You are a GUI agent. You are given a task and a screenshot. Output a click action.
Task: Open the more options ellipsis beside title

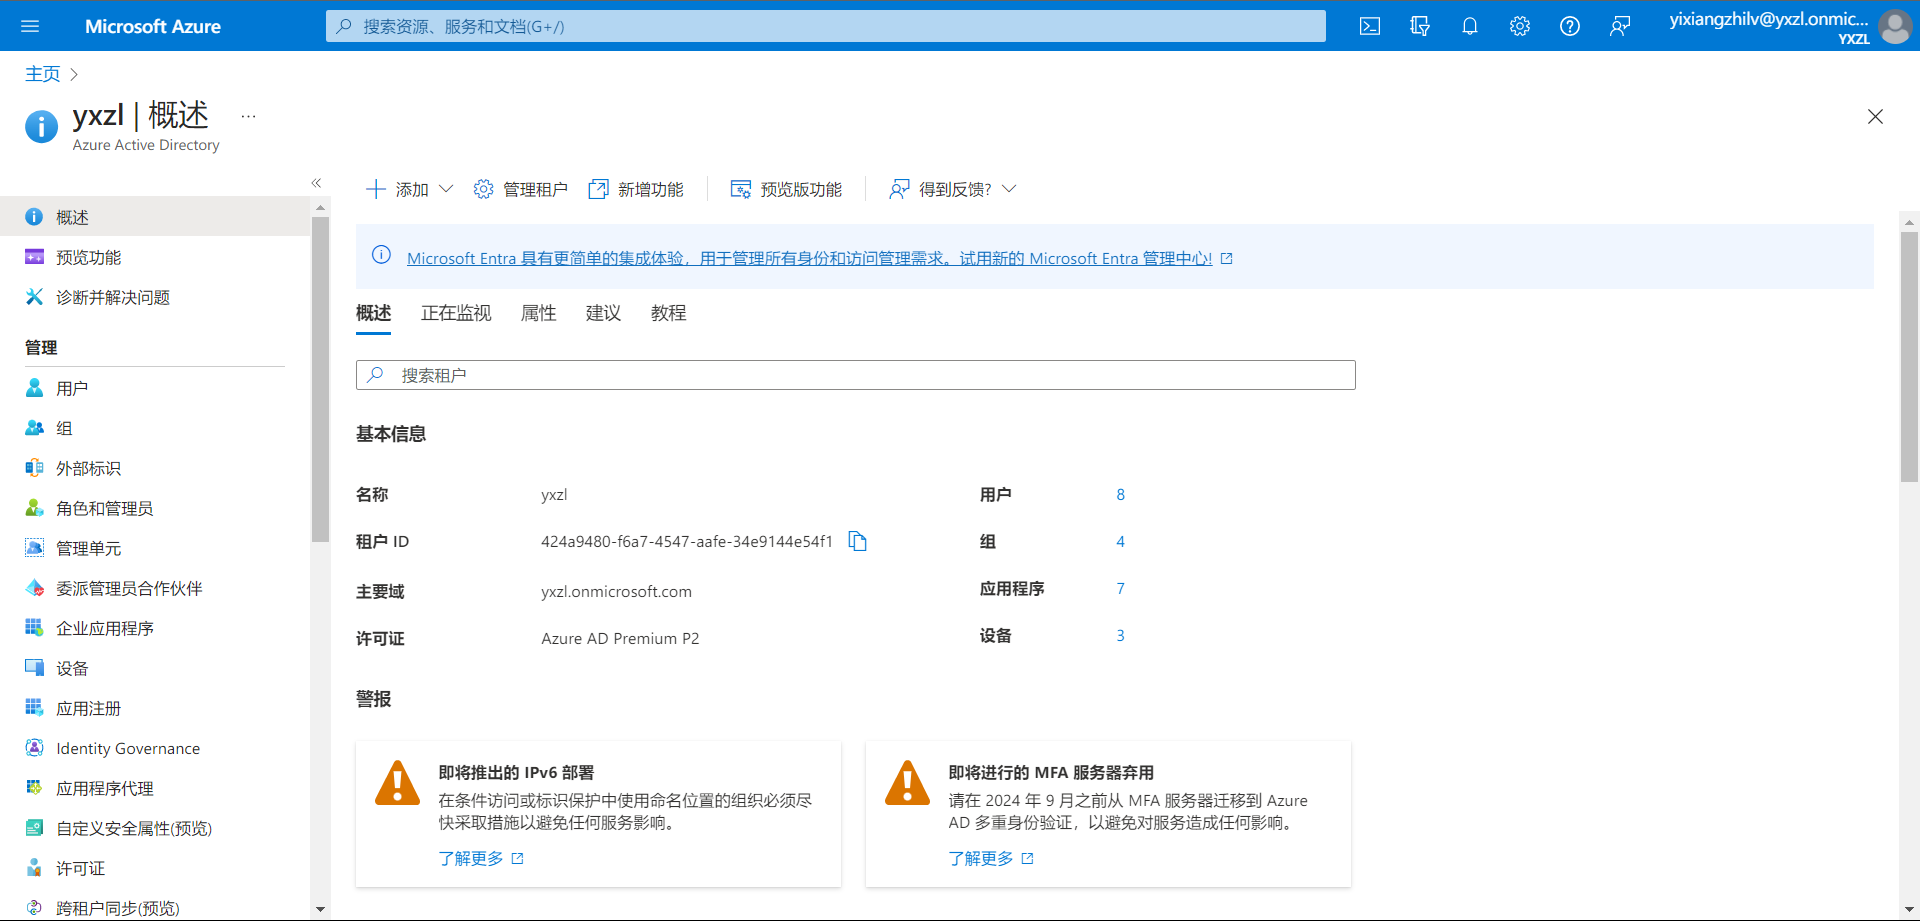[x=248, y=116]
